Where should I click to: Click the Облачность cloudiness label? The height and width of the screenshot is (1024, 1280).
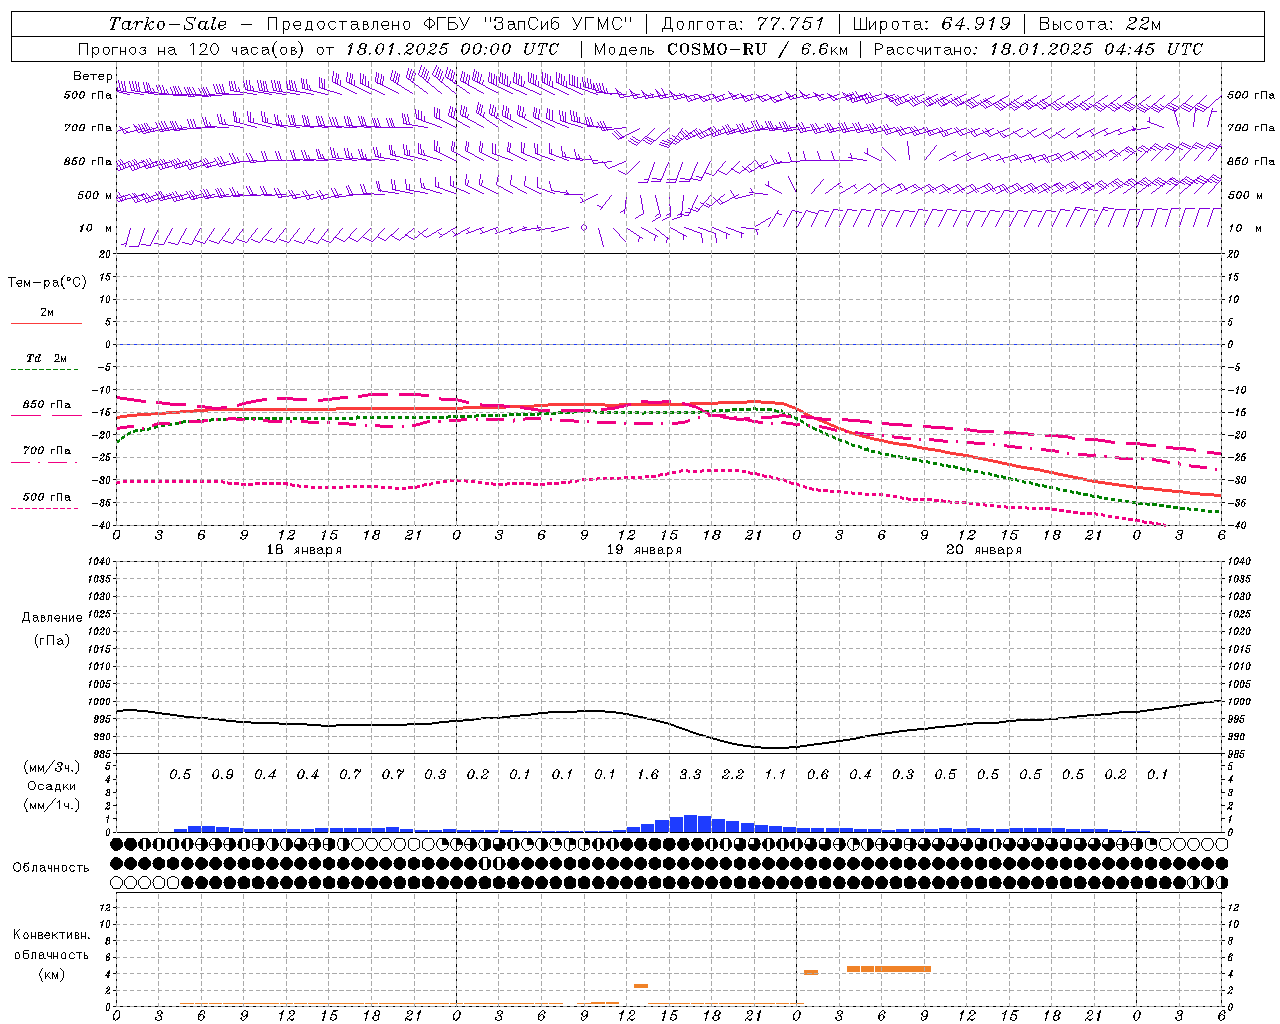(x=51, y=868)
